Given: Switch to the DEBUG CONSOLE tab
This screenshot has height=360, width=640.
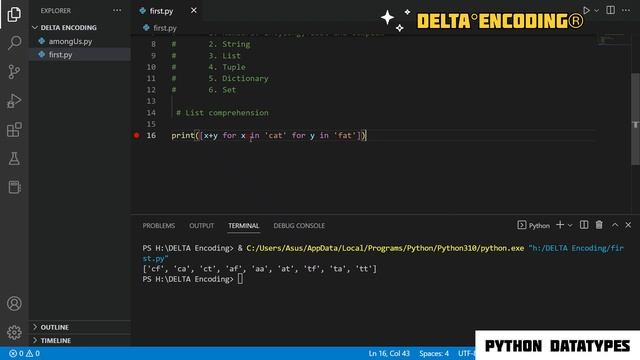Looking at the screenshot, I should pyautogui.click(x=299, y=226).
